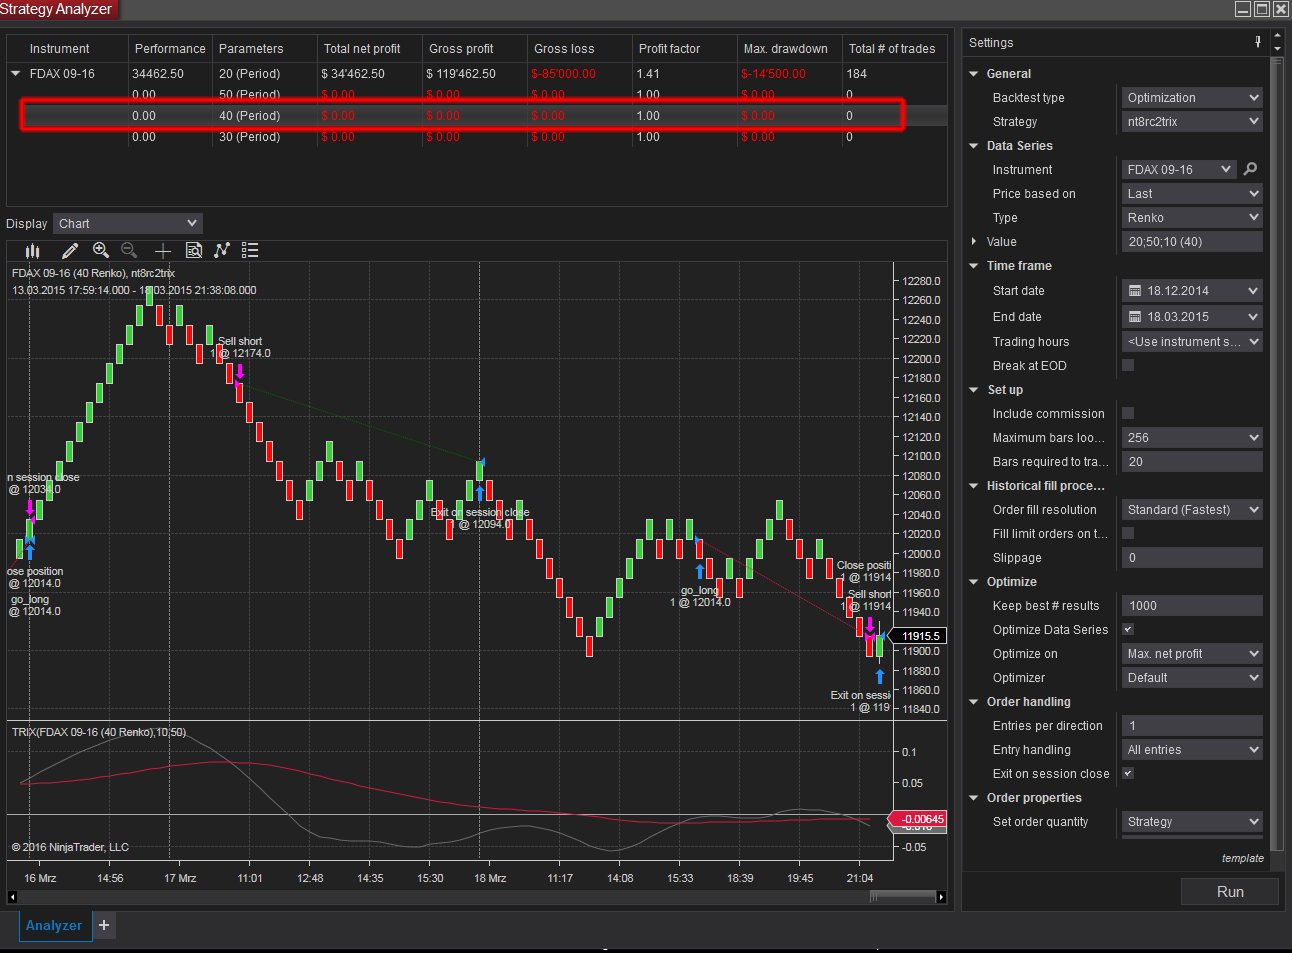Click the zoom out magnifier icon
This screenshot has width=1292, height=953.
129,250
